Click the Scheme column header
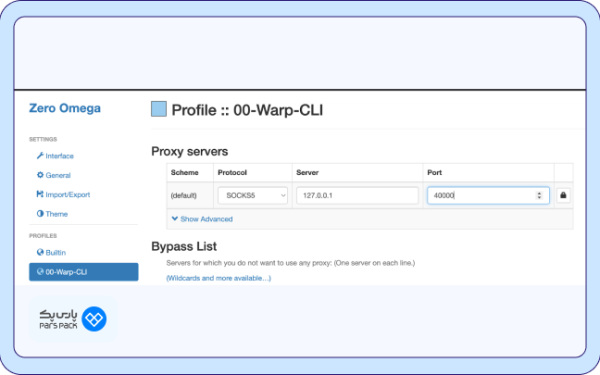 point(184,173)
